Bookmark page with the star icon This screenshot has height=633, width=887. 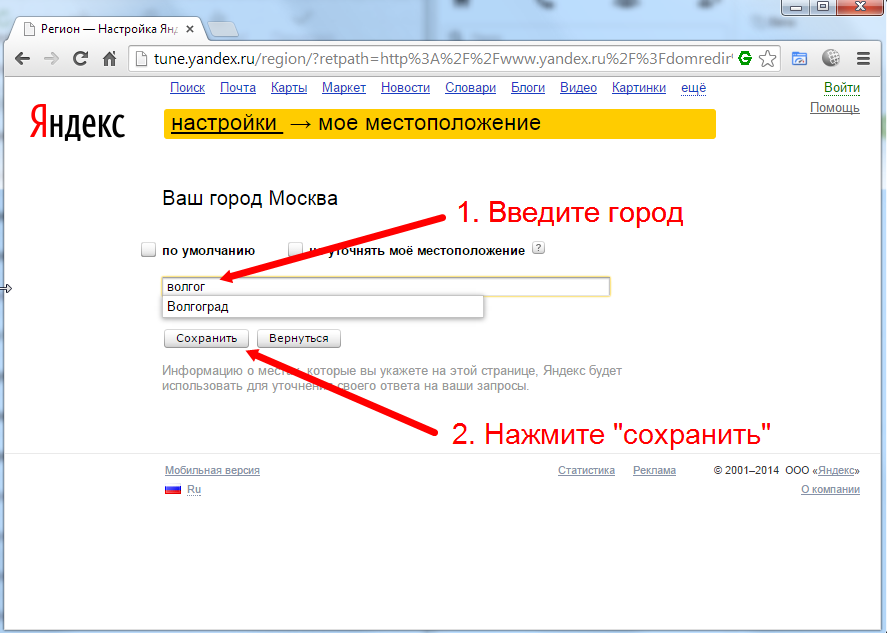pyautogui.click(x=767, y=59)
